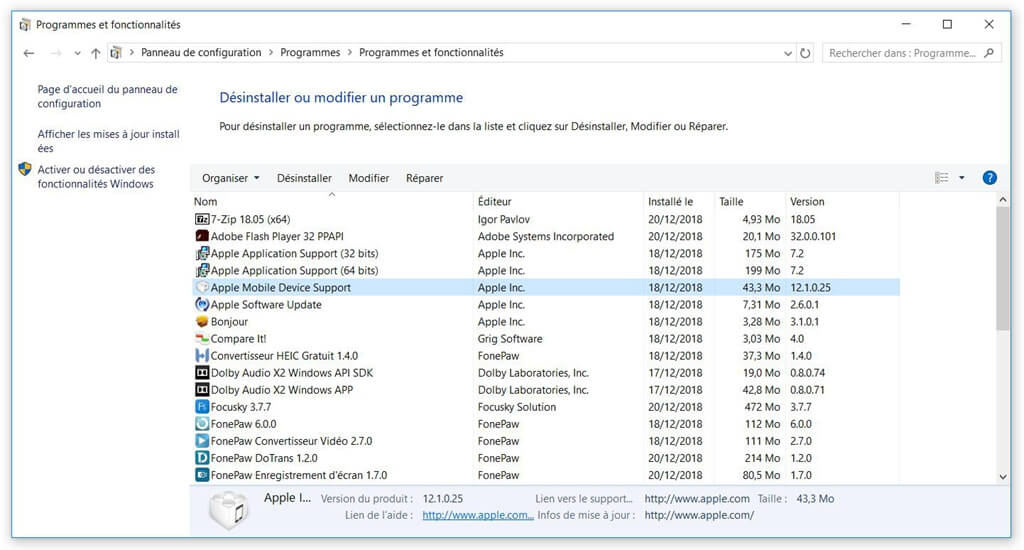Click Panneau de configuration breadcrumb
The width and height of the screenshot is (1024, 550).
(x=201, y=52)
